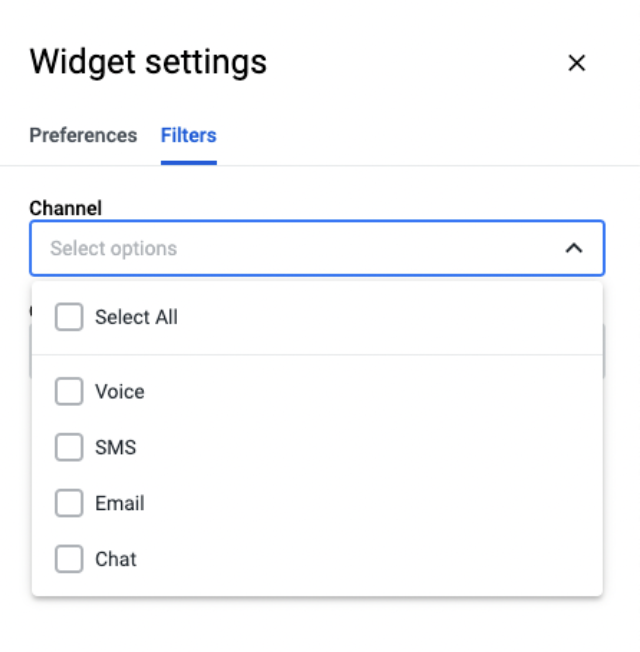Switch to the Preferences tab
The width and height of the screenshot is (640, 652).
83,135
